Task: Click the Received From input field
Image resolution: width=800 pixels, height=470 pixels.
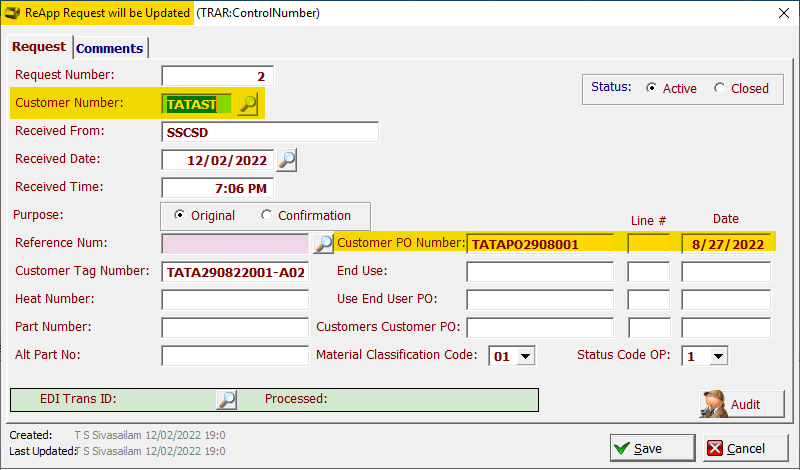Action: click(270, 132)
